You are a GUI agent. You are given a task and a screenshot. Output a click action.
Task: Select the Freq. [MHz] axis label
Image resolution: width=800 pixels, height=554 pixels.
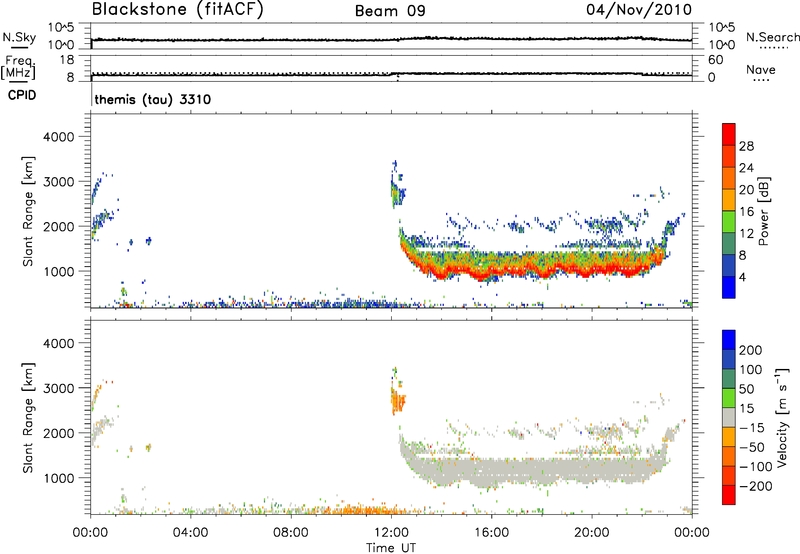[x=19, y=68]
